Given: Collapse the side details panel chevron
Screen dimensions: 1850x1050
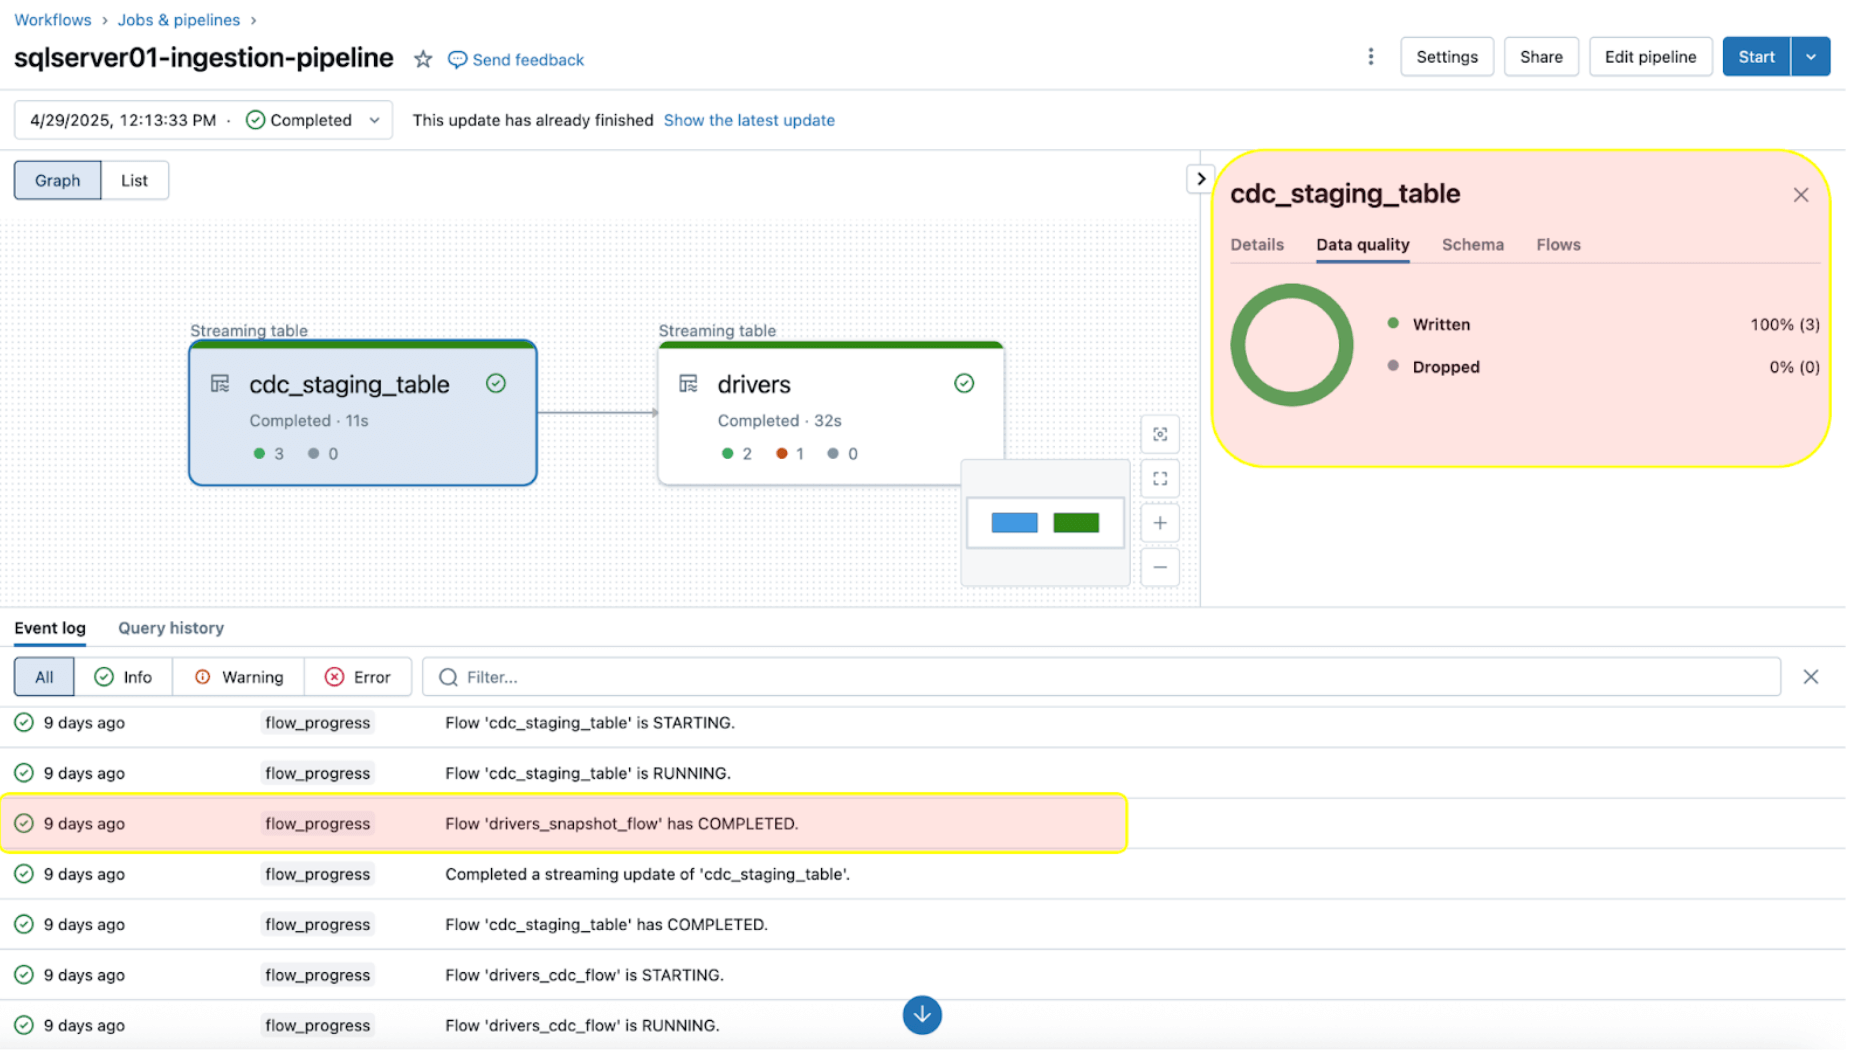Looking at the screenshot, I should click(1200, 179).
